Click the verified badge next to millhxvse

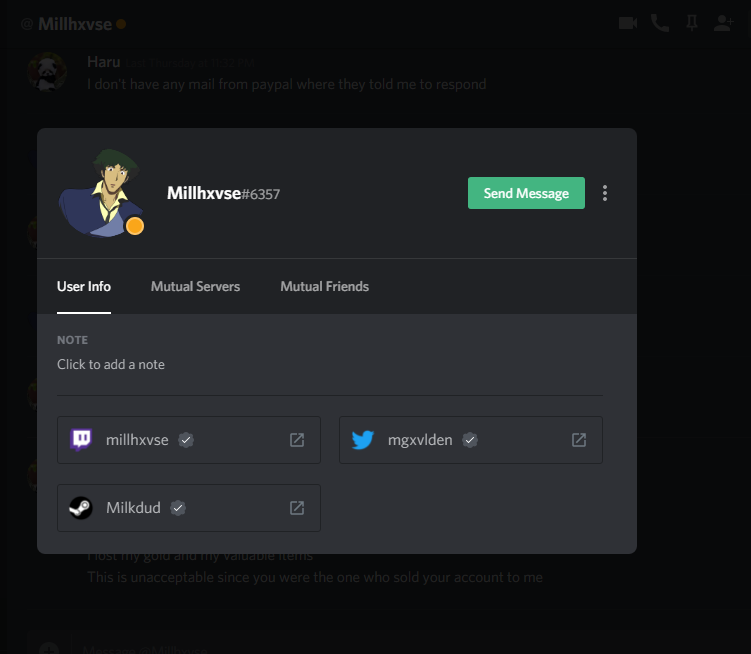186,440
